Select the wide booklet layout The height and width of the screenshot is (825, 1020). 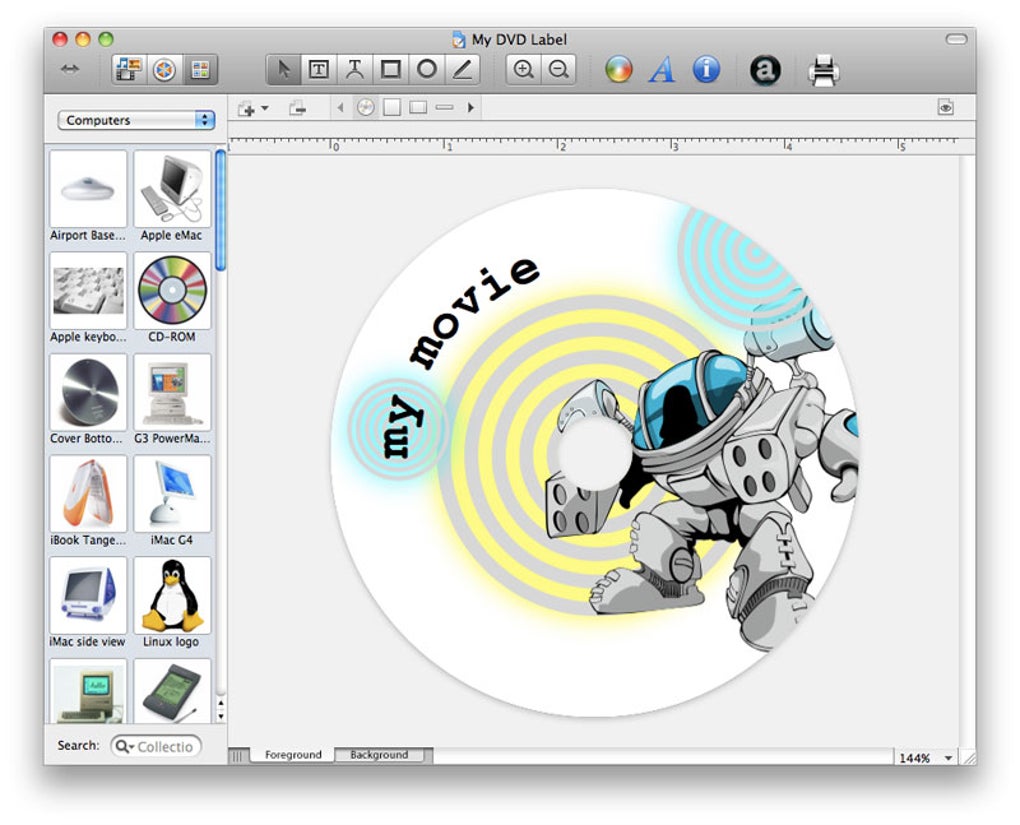tap(418, 107)
